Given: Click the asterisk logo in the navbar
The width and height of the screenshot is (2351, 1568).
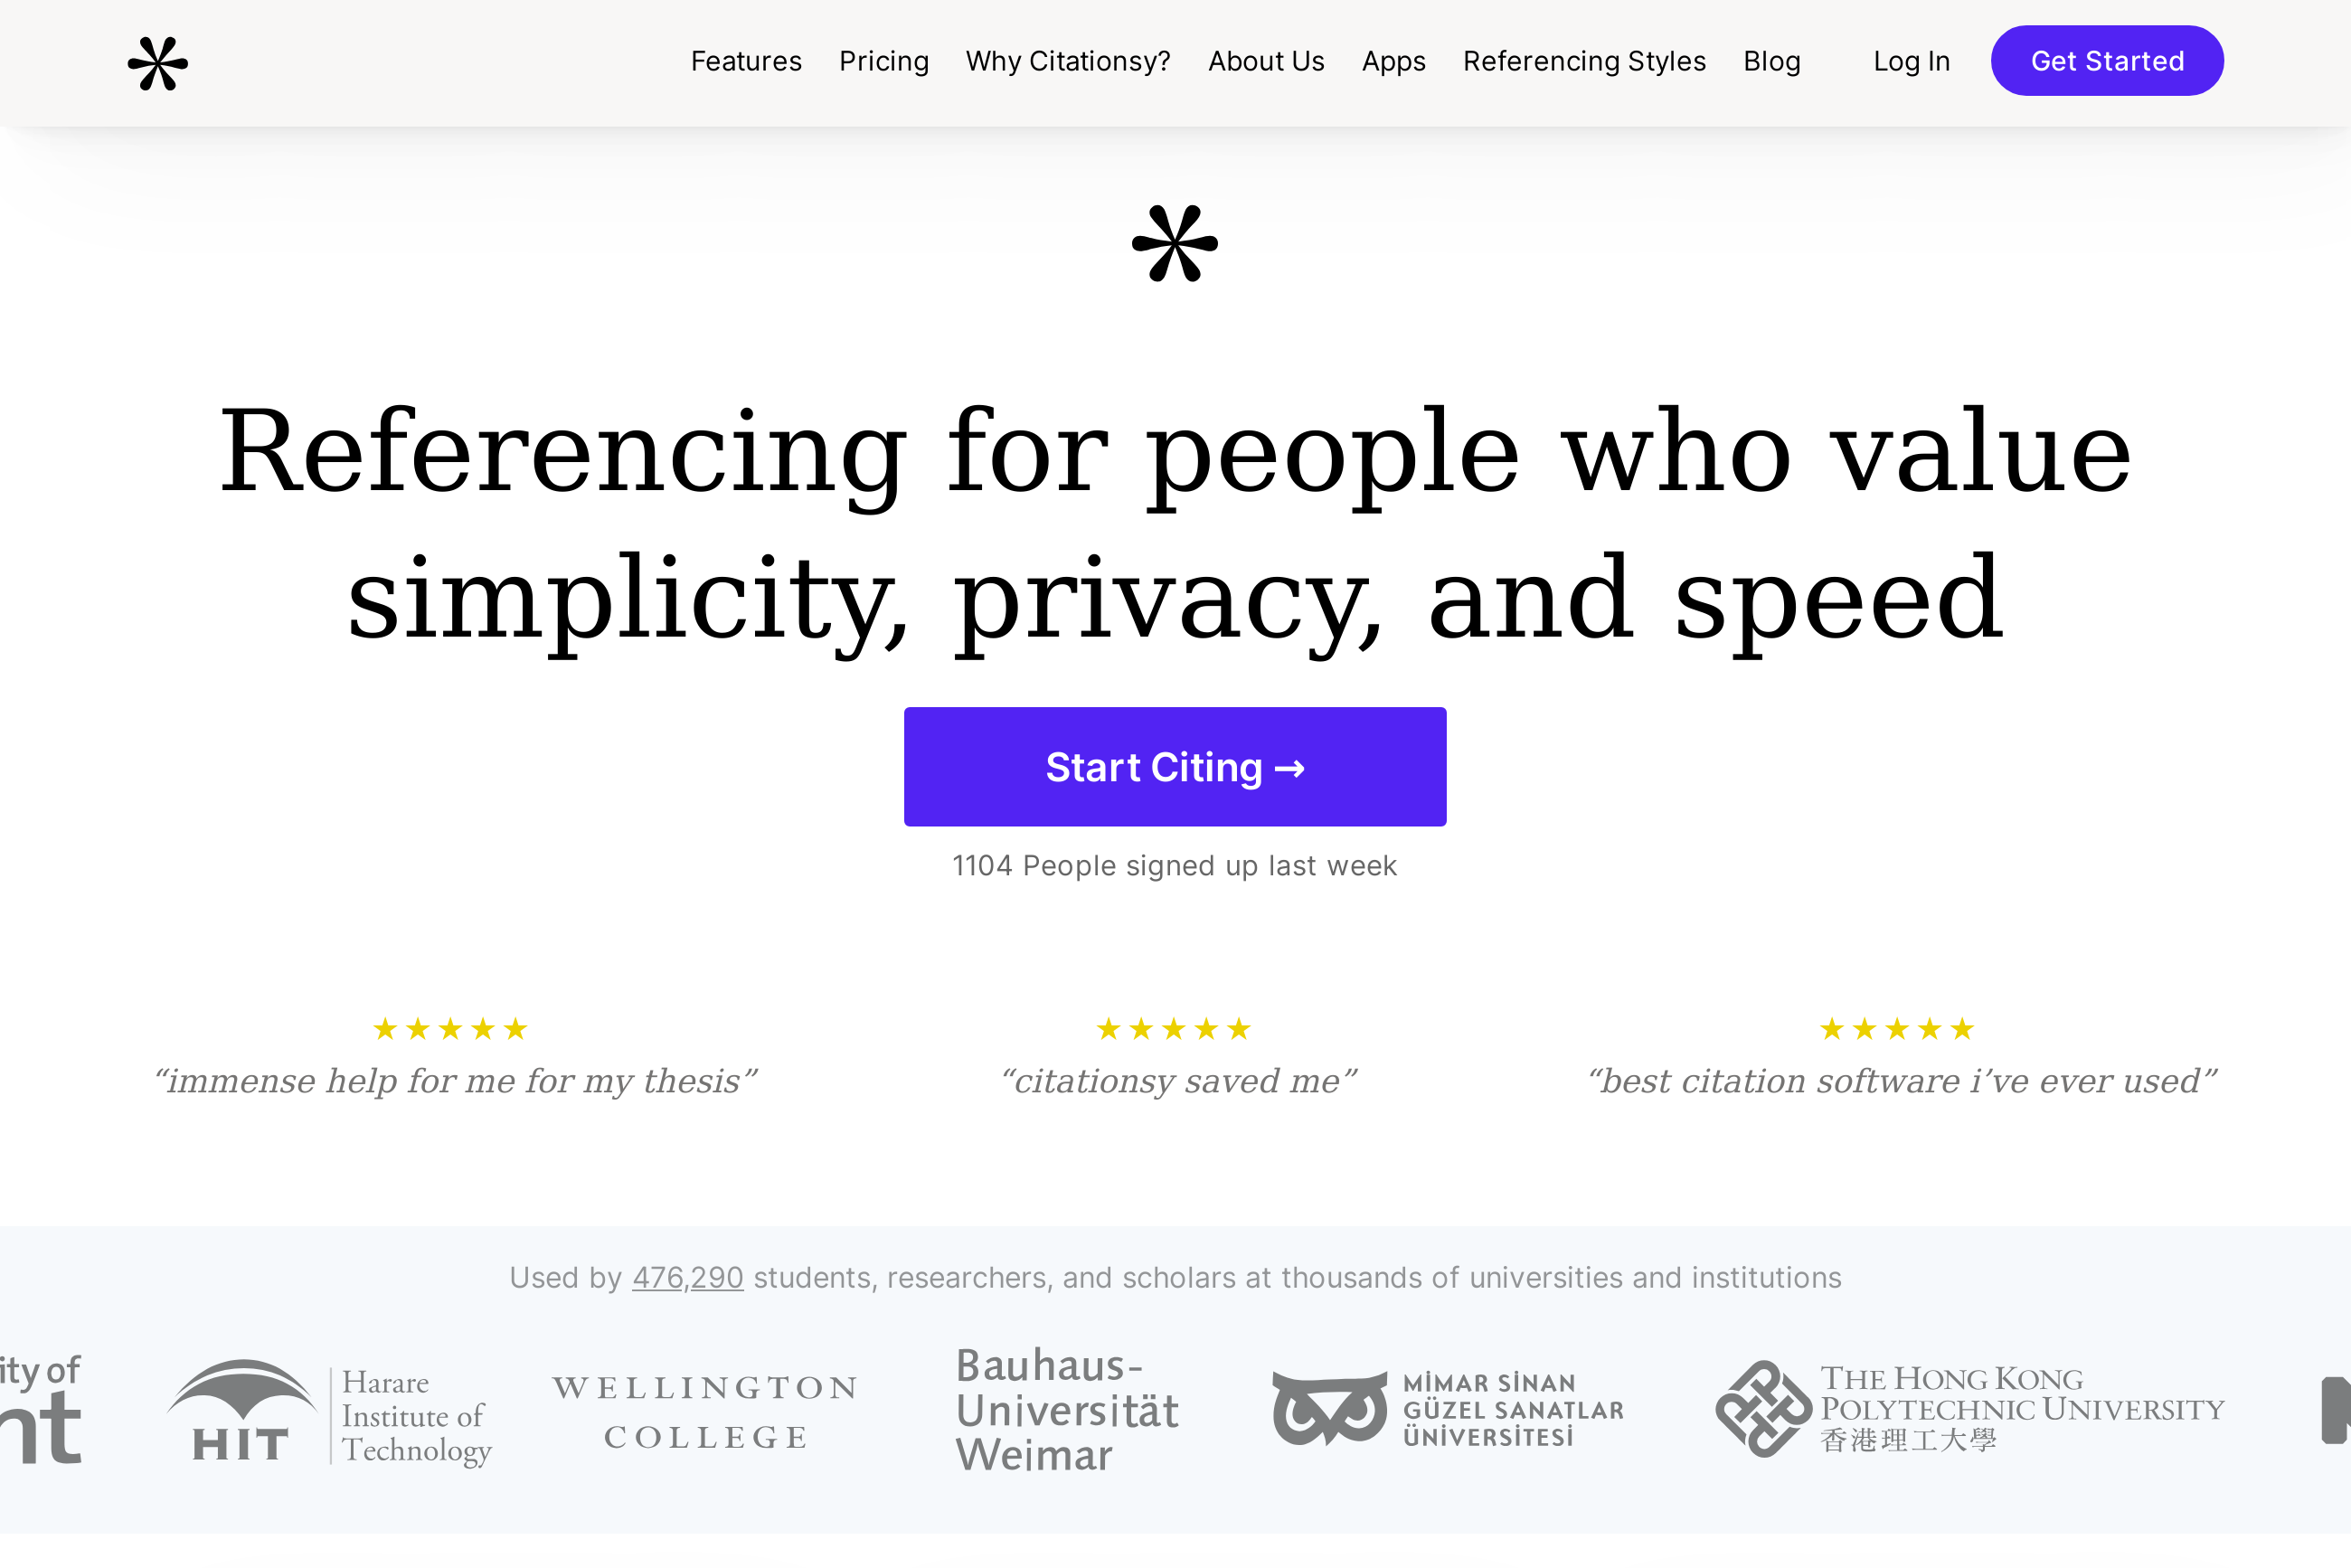Looking at the screenshot, I should click(x=158, y=63).
